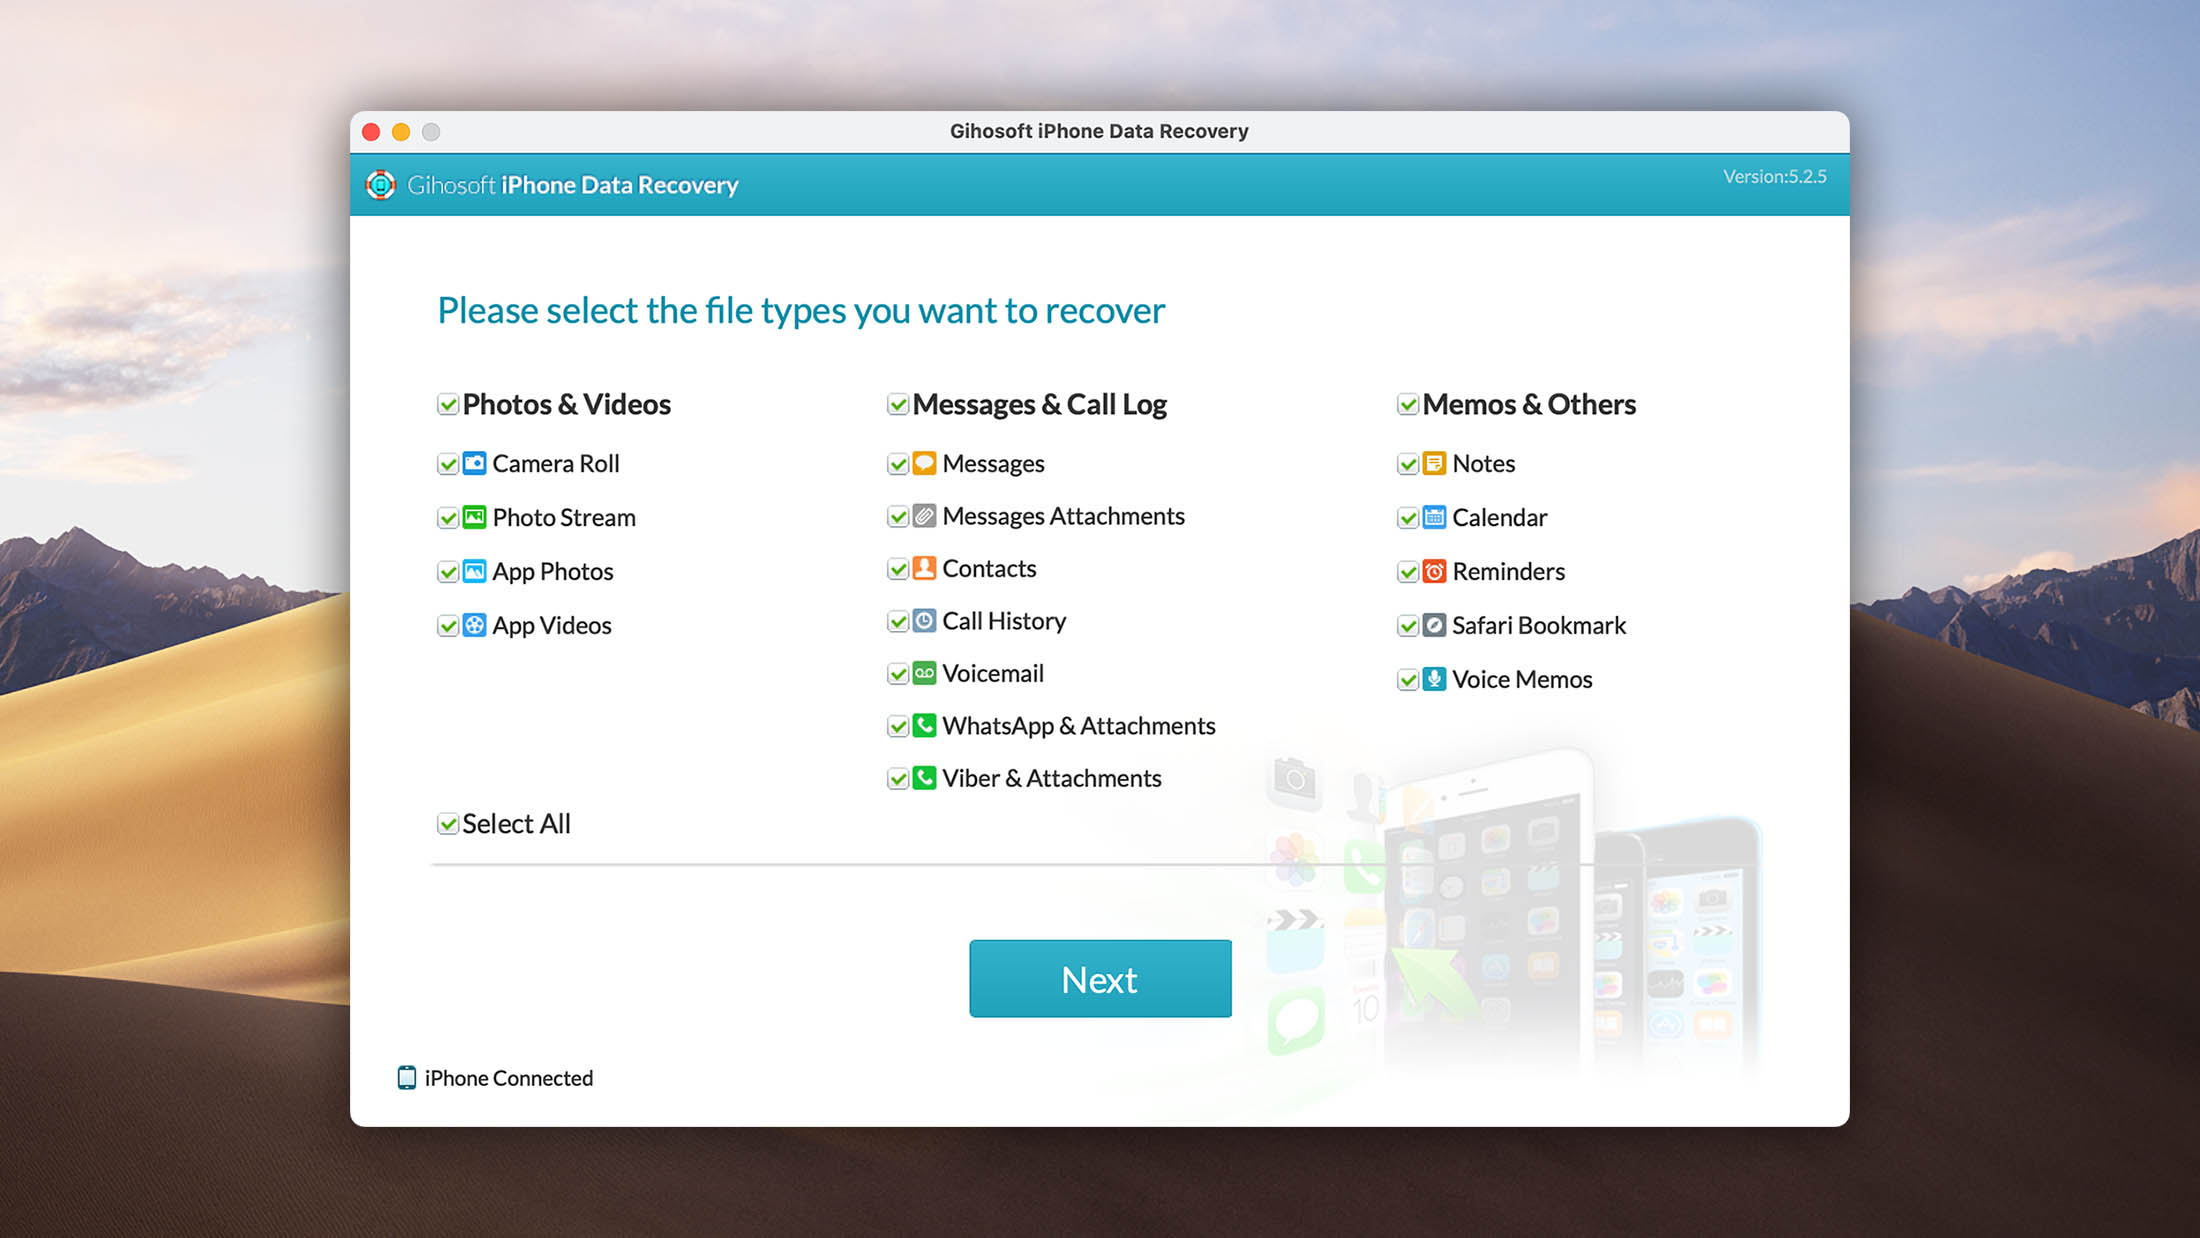
Task: Uncheck the Notes checkbox
Action: (x=1408, y=464)
